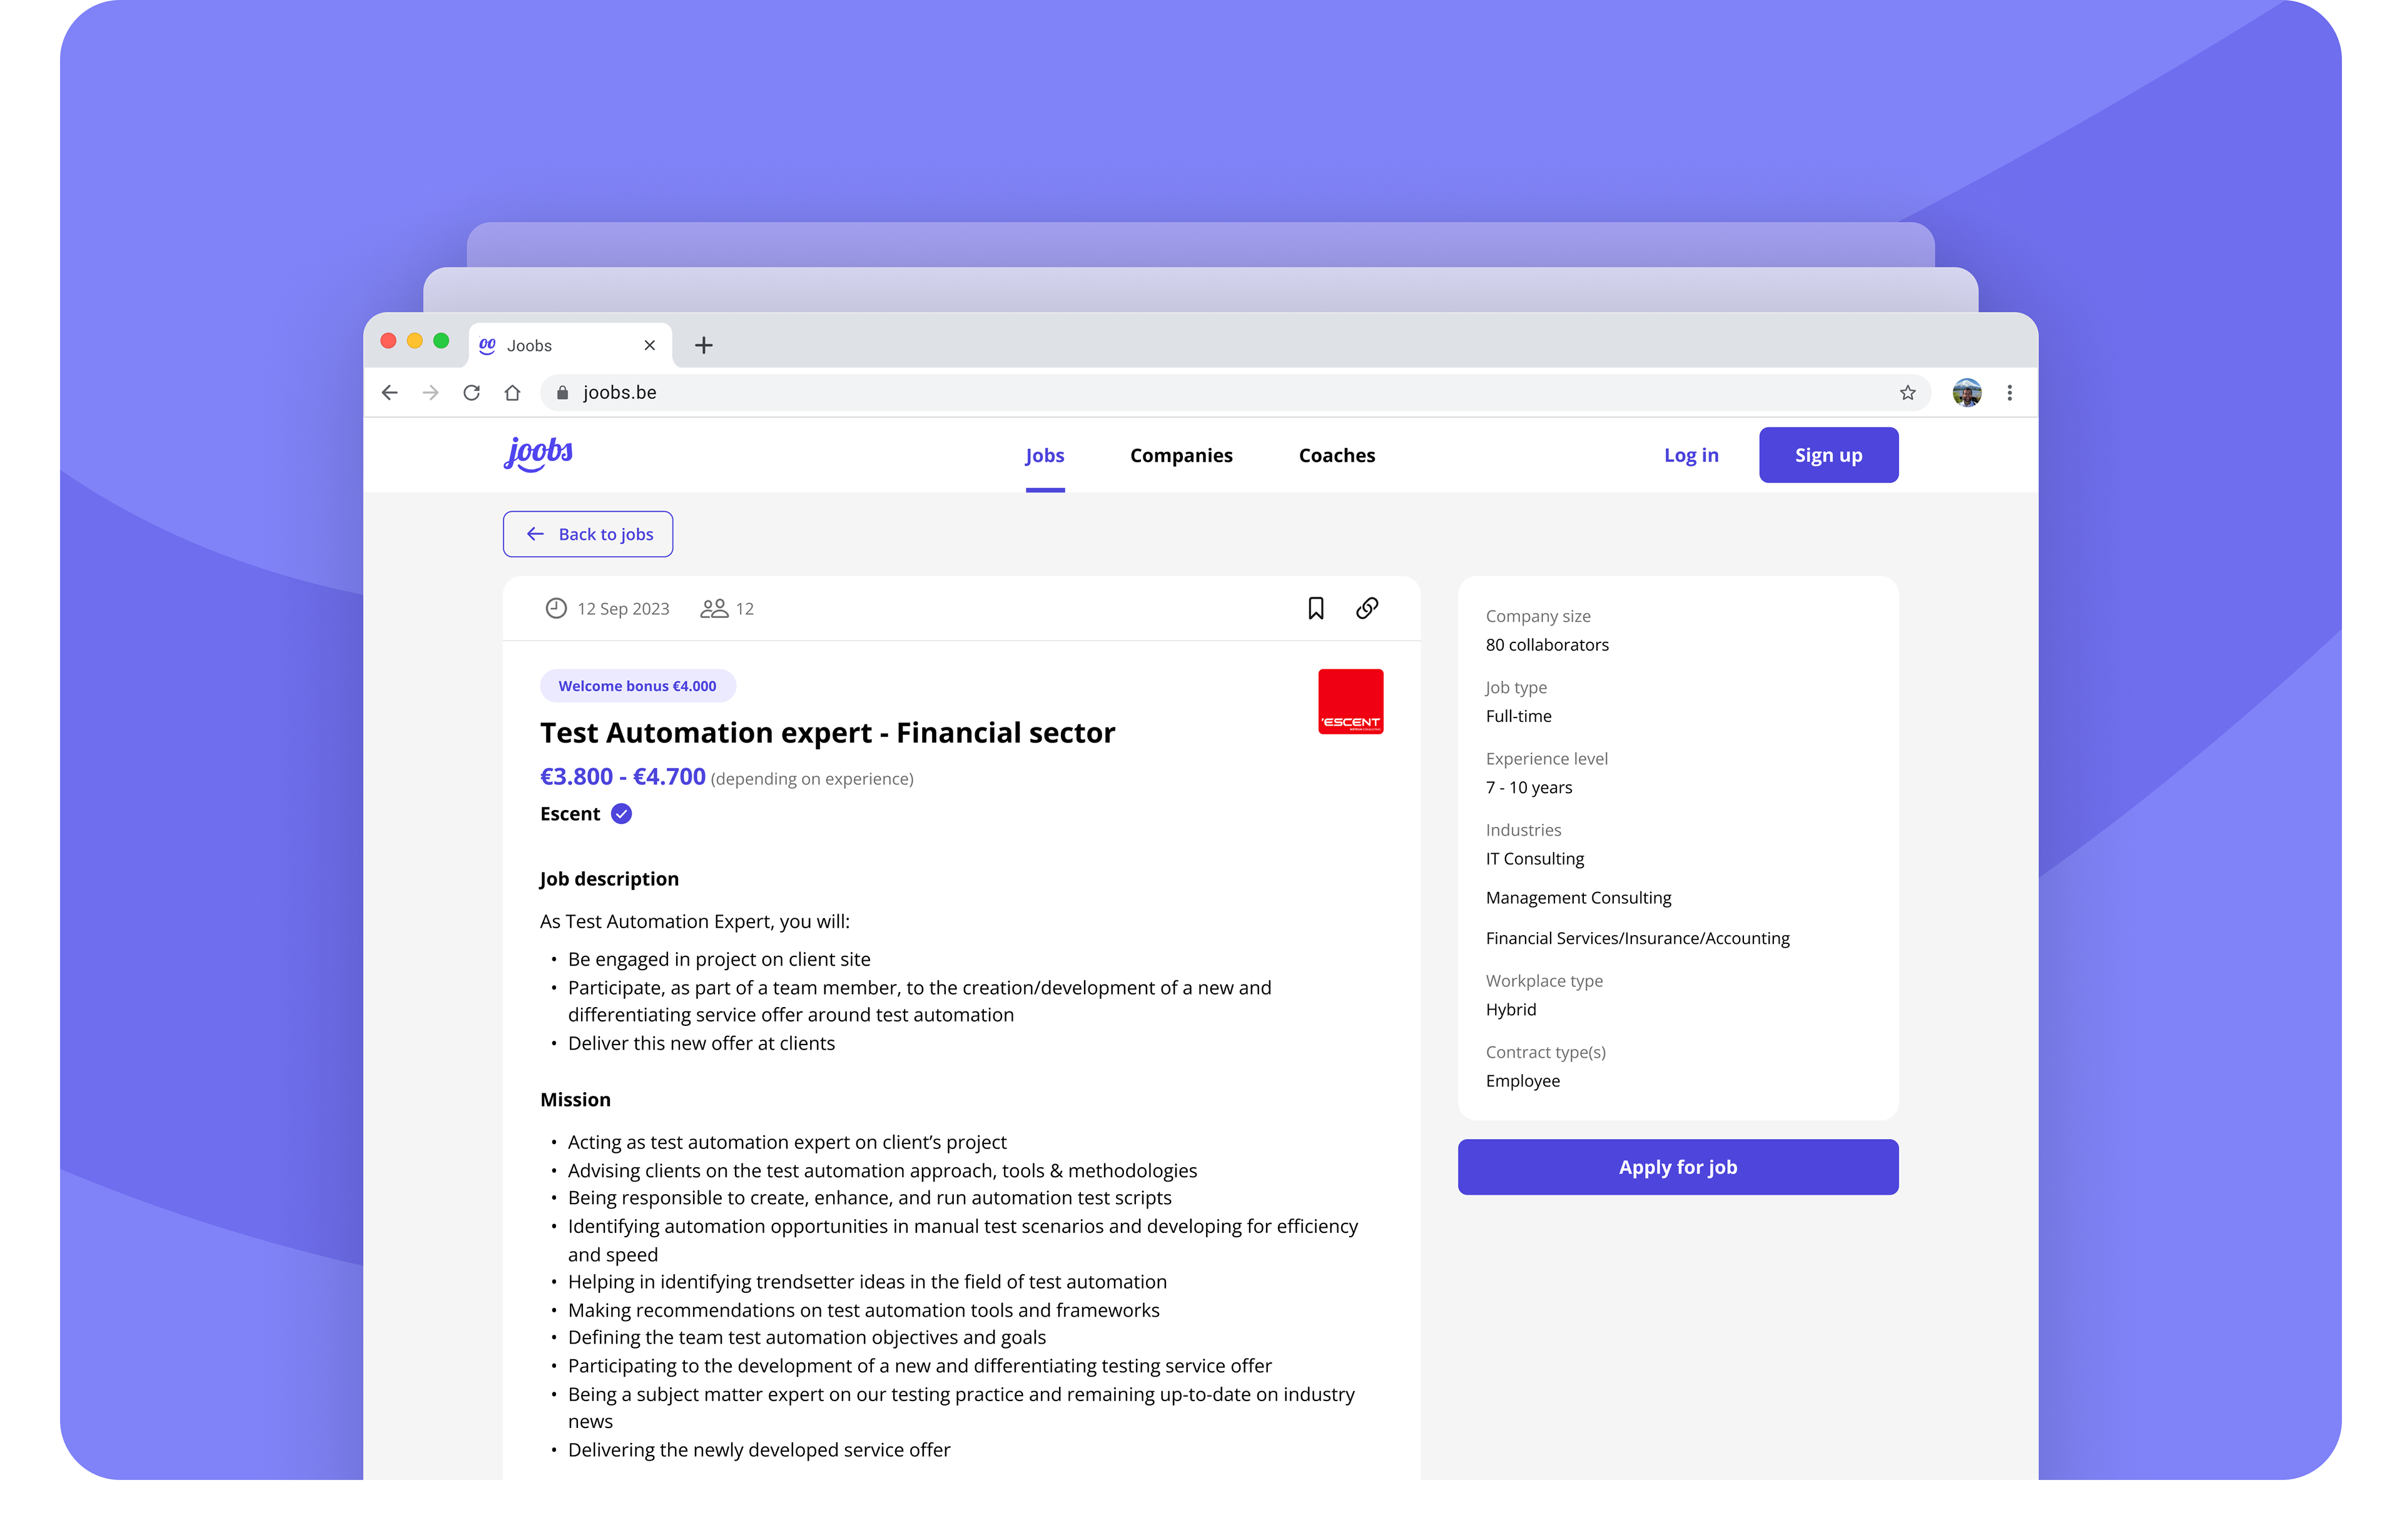Click the Joobs logo
The width and height of the screenshot is (2402, 1540).
click(x=538, y=454)
